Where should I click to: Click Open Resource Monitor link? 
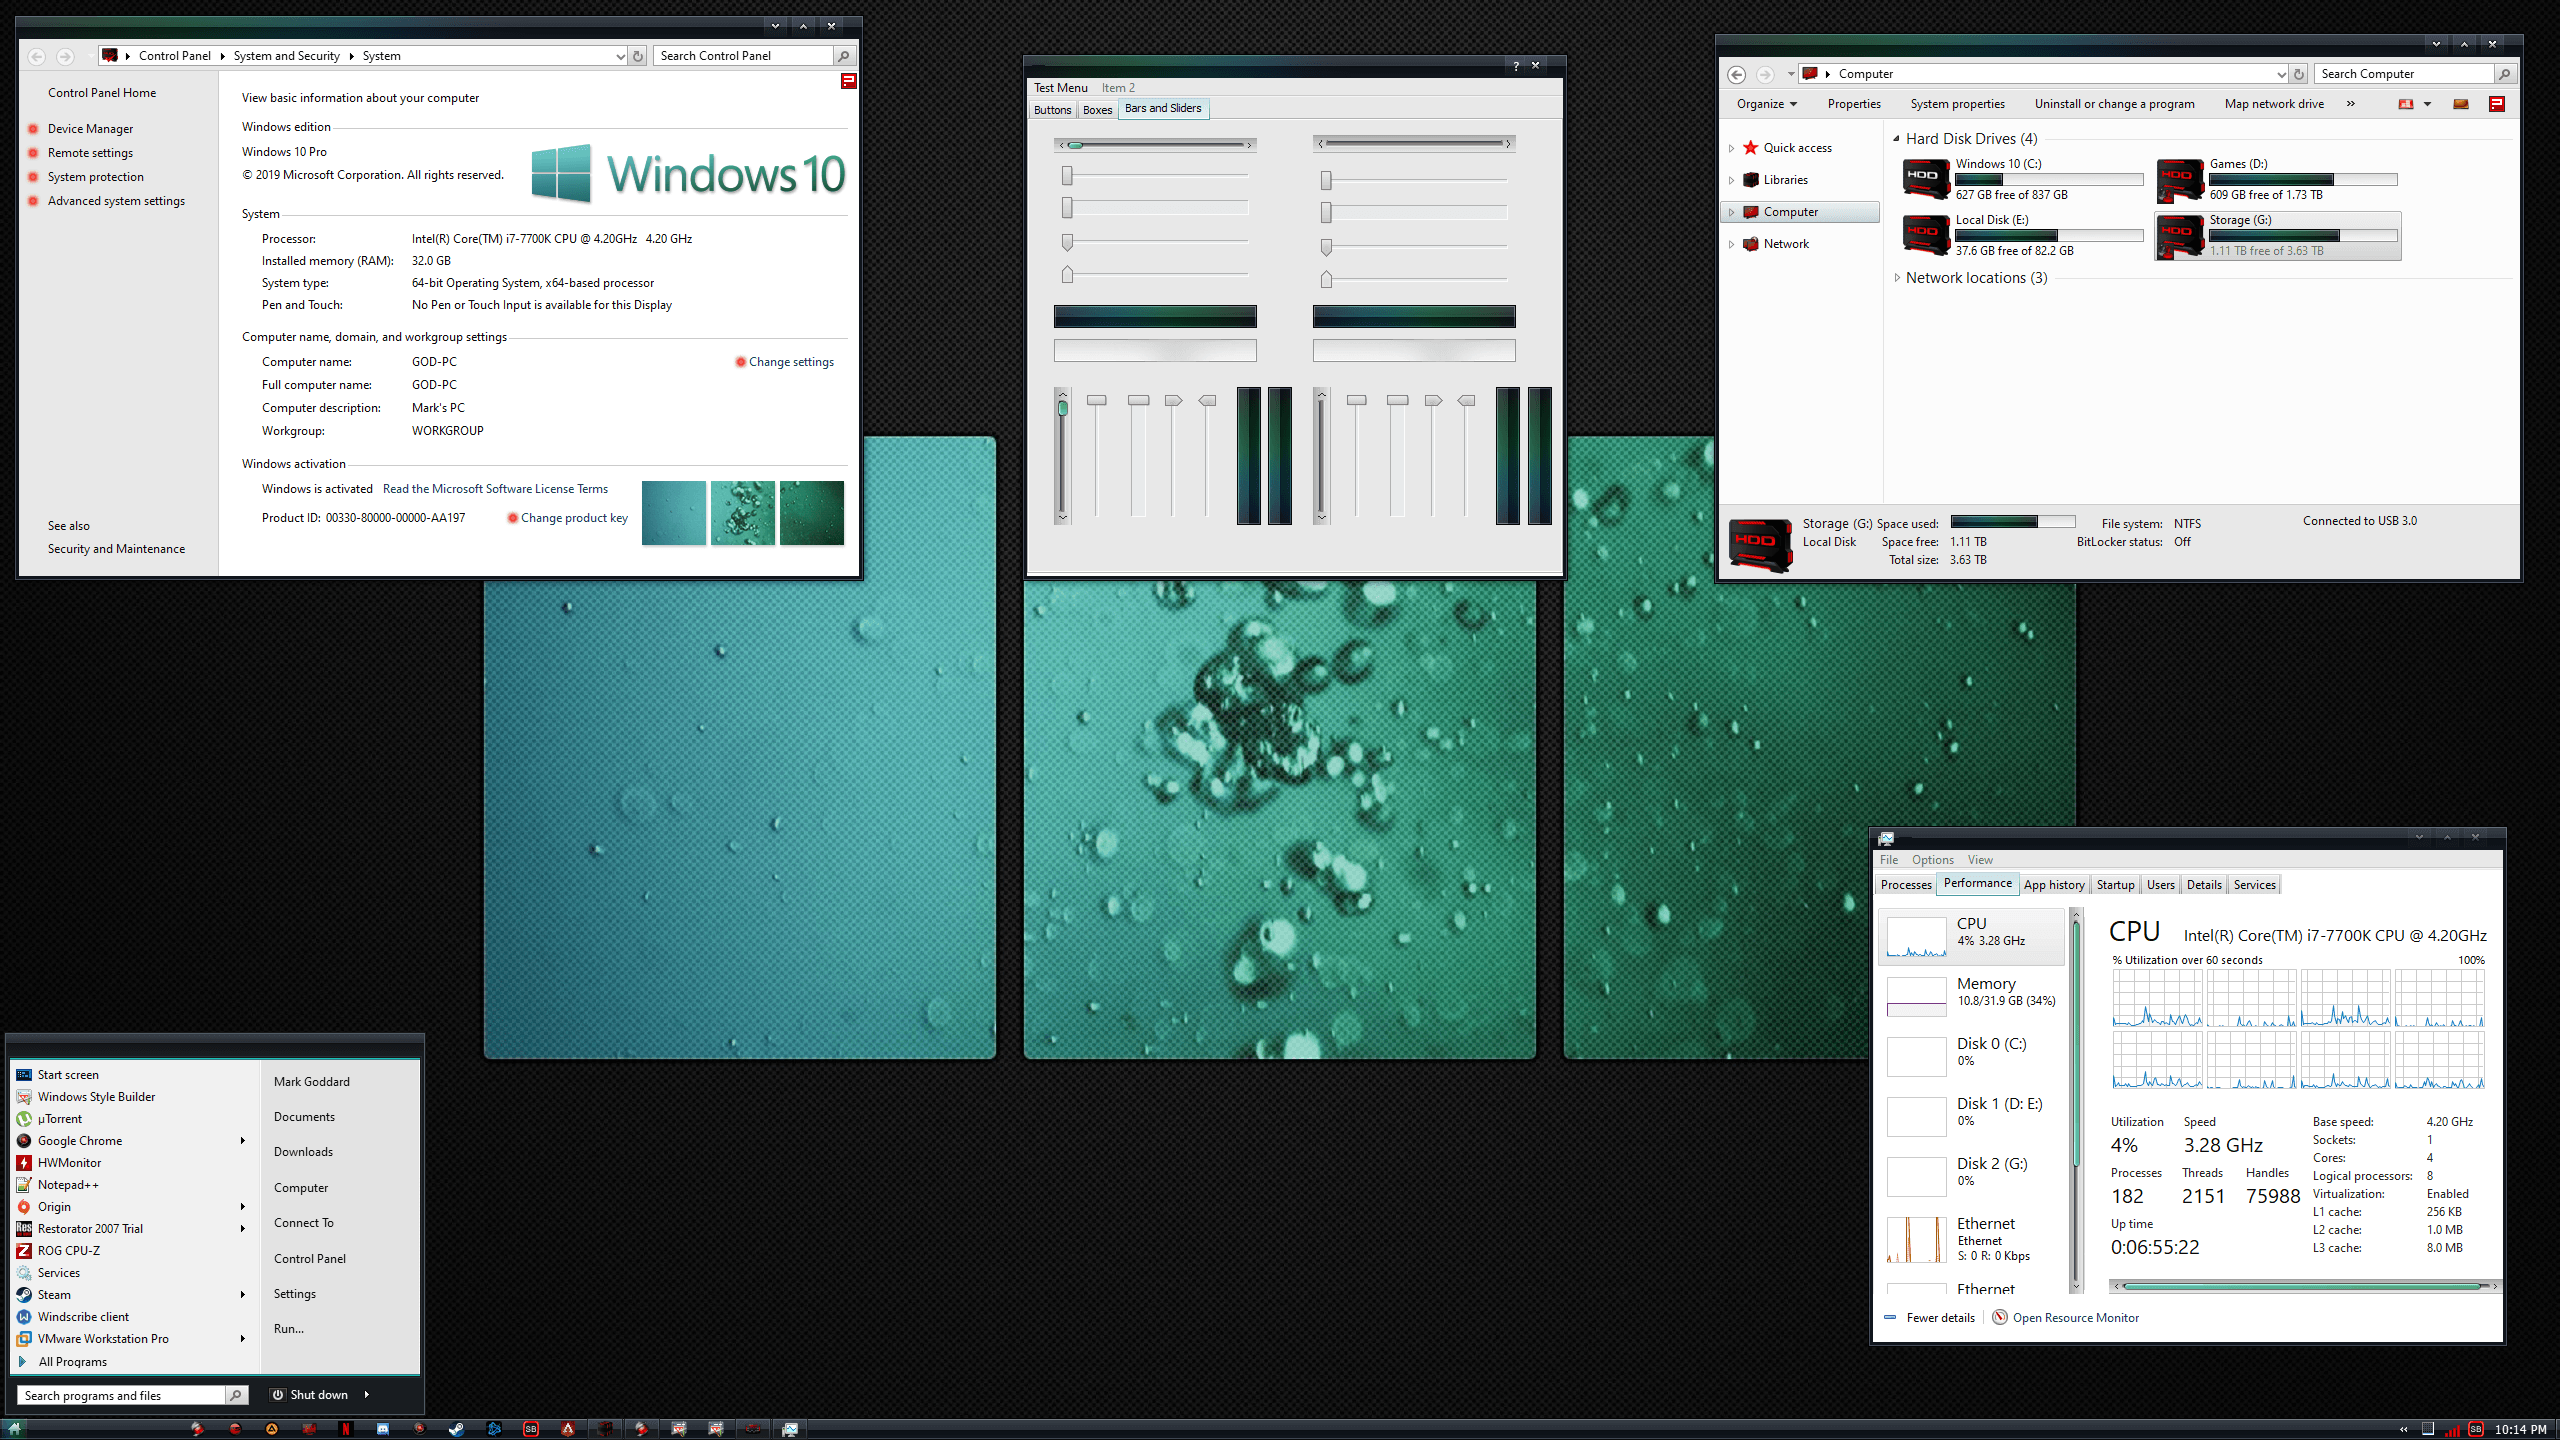2076,1318
